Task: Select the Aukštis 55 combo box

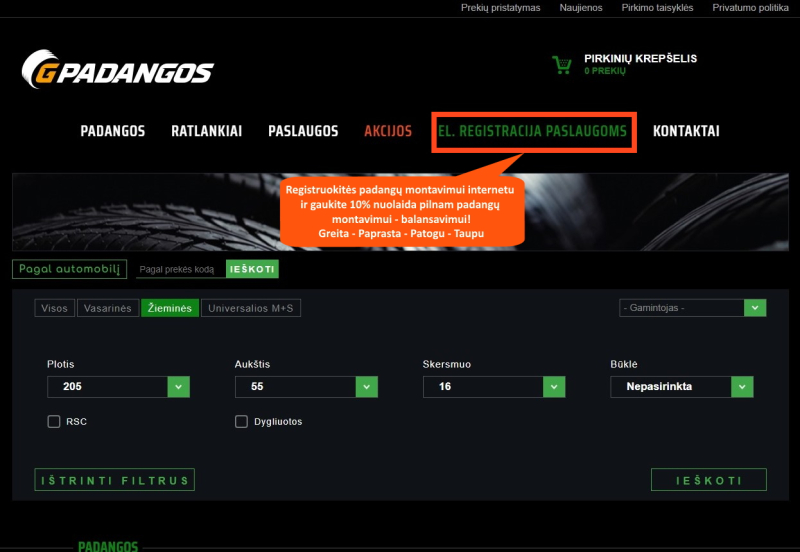Action: click(x=306, y=387)
